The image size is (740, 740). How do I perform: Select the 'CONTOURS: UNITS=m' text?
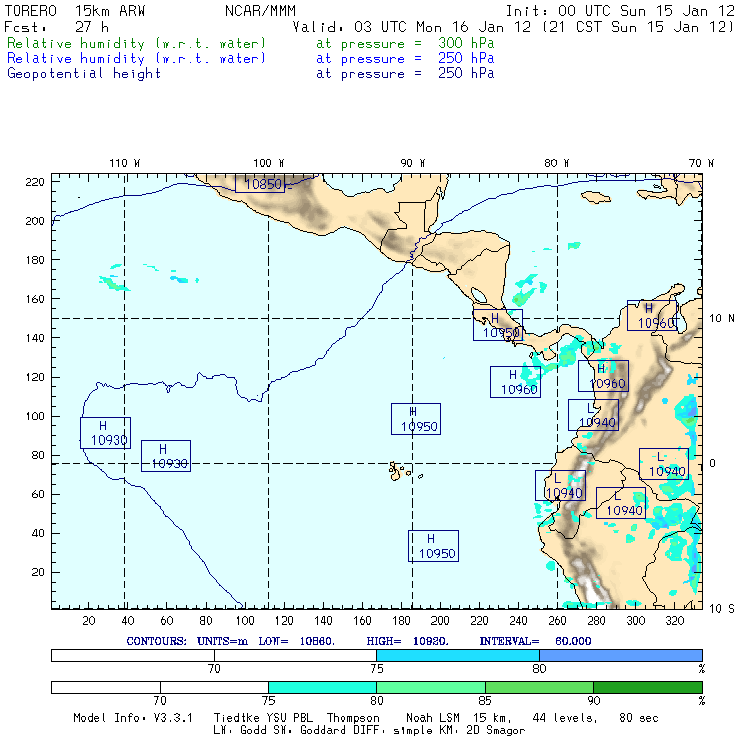(x=187, y=641)
